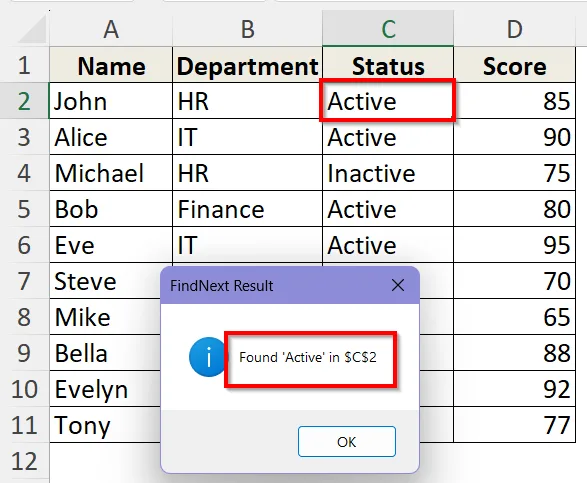The image size is (587, 483).
Task: Select Michael's HR department cell
Action: pos(247,173)
